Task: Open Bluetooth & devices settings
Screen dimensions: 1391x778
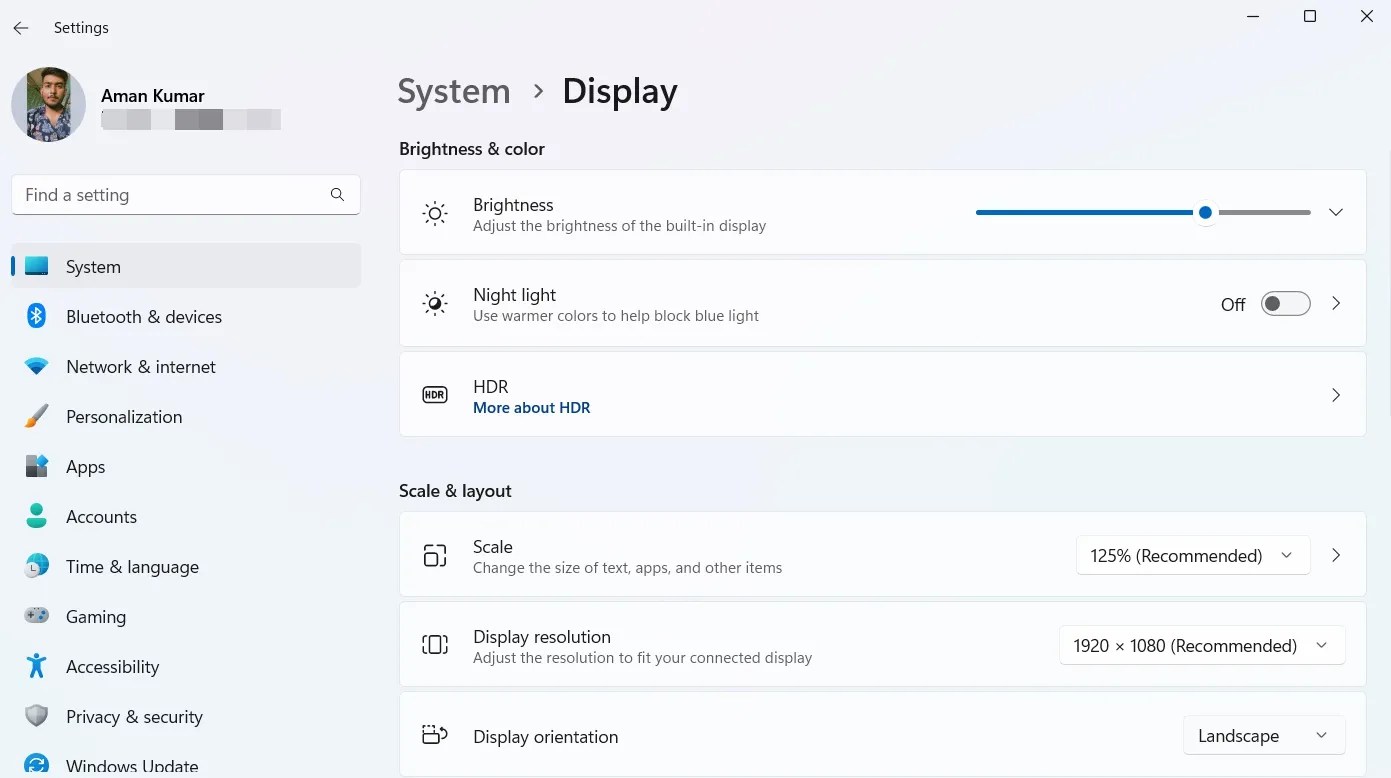Action: [x=144, y=316]
